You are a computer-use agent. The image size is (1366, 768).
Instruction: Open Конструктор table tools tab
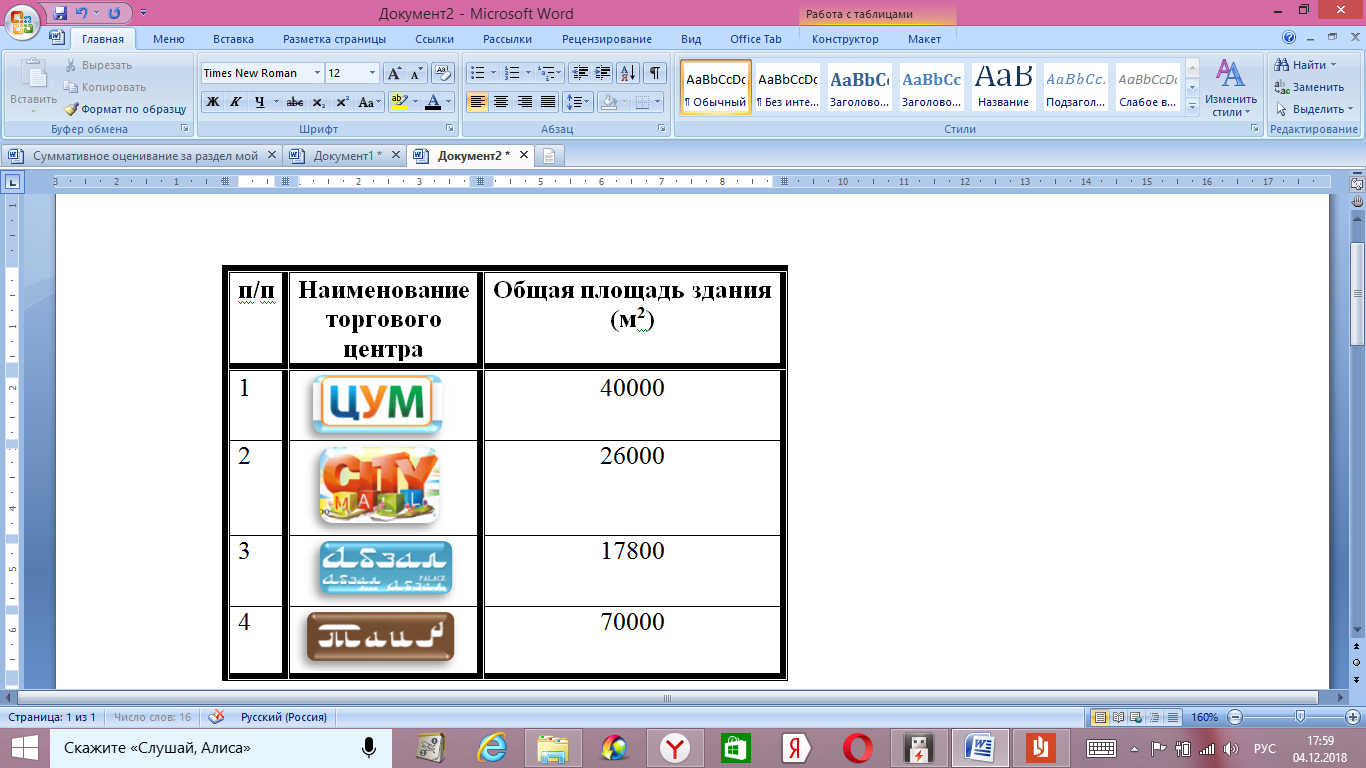845,39
